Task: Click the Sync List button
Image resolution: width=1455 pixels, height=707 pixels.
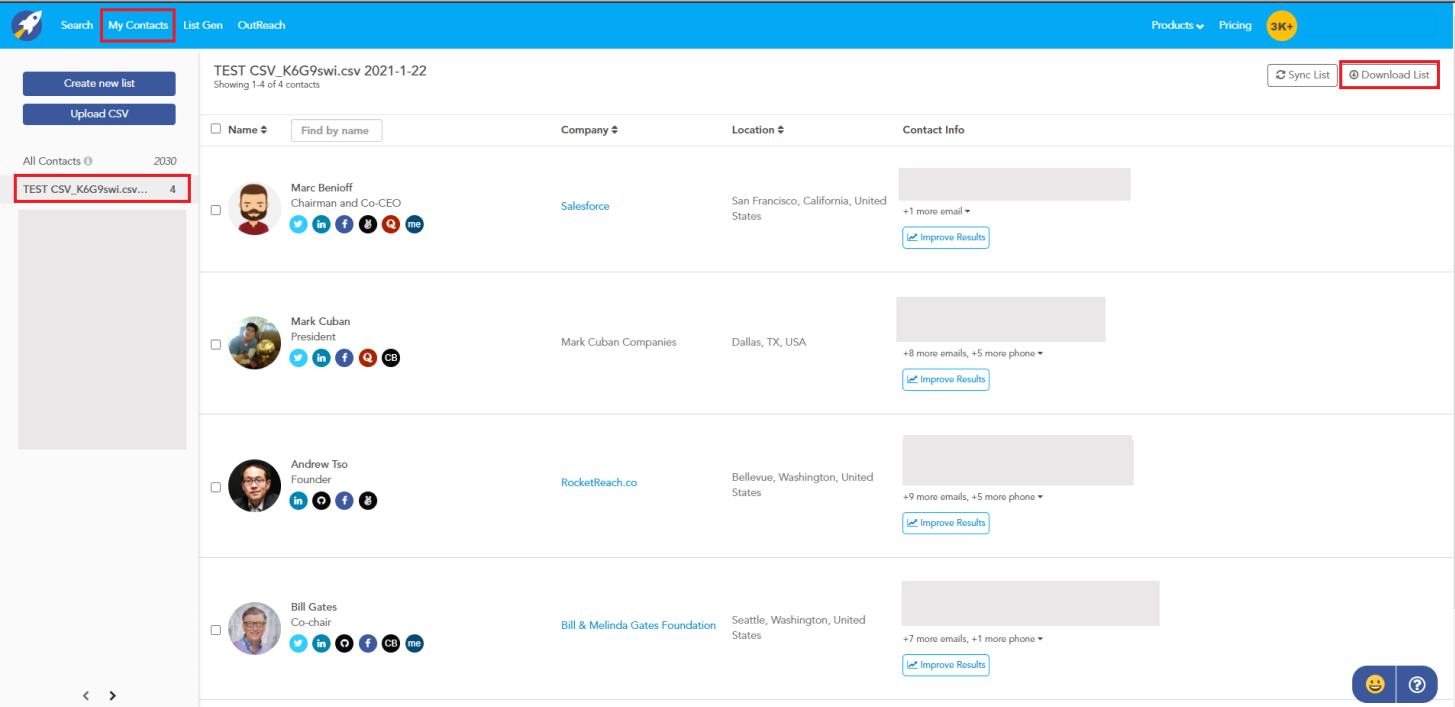Action: [1302, 75]
